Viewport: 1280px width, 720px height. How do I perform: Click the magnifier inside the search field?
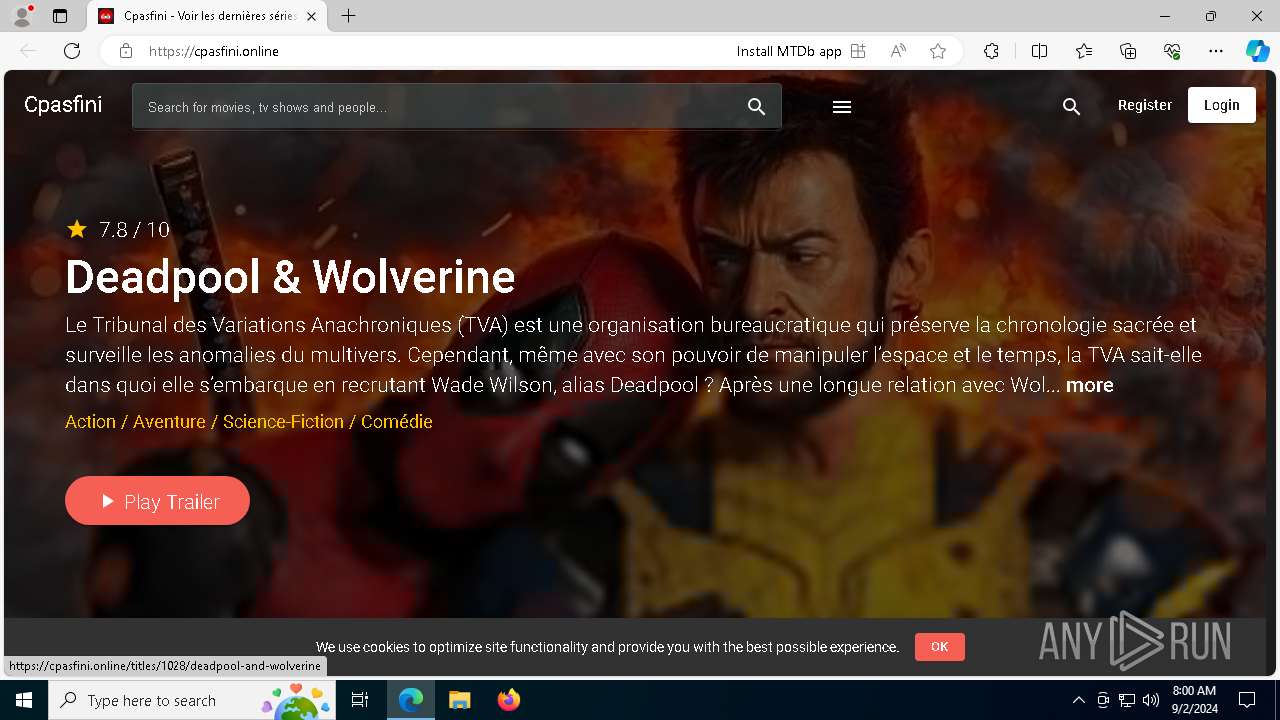click(x=757, y=107)
